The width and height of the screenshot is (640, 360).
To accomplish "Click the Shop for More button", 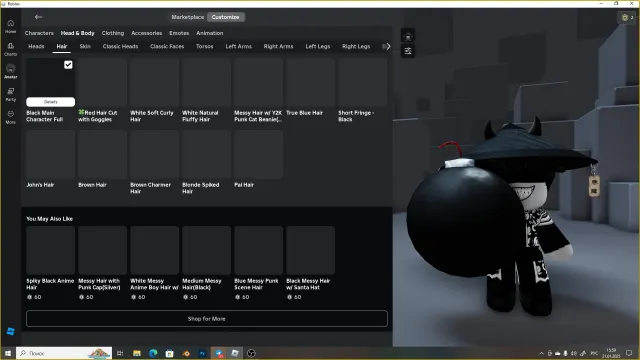I will (207, 319).
